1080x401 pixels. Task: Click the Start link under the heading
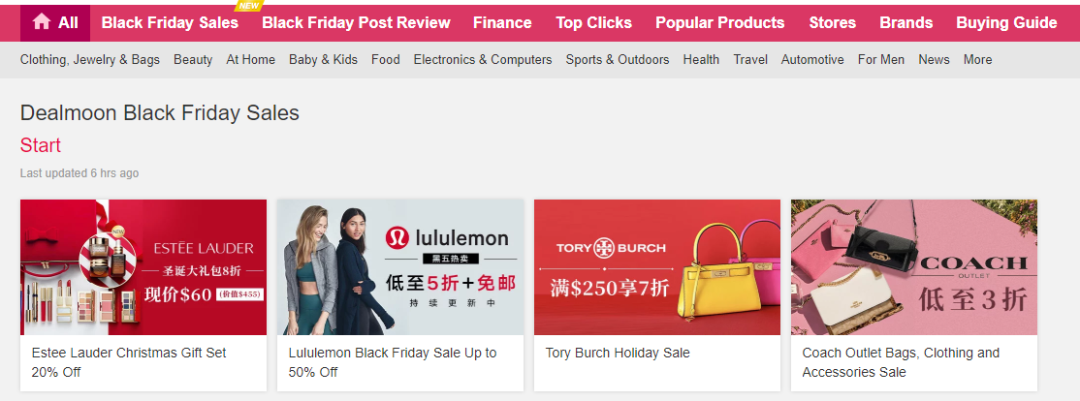coord(41,145)
